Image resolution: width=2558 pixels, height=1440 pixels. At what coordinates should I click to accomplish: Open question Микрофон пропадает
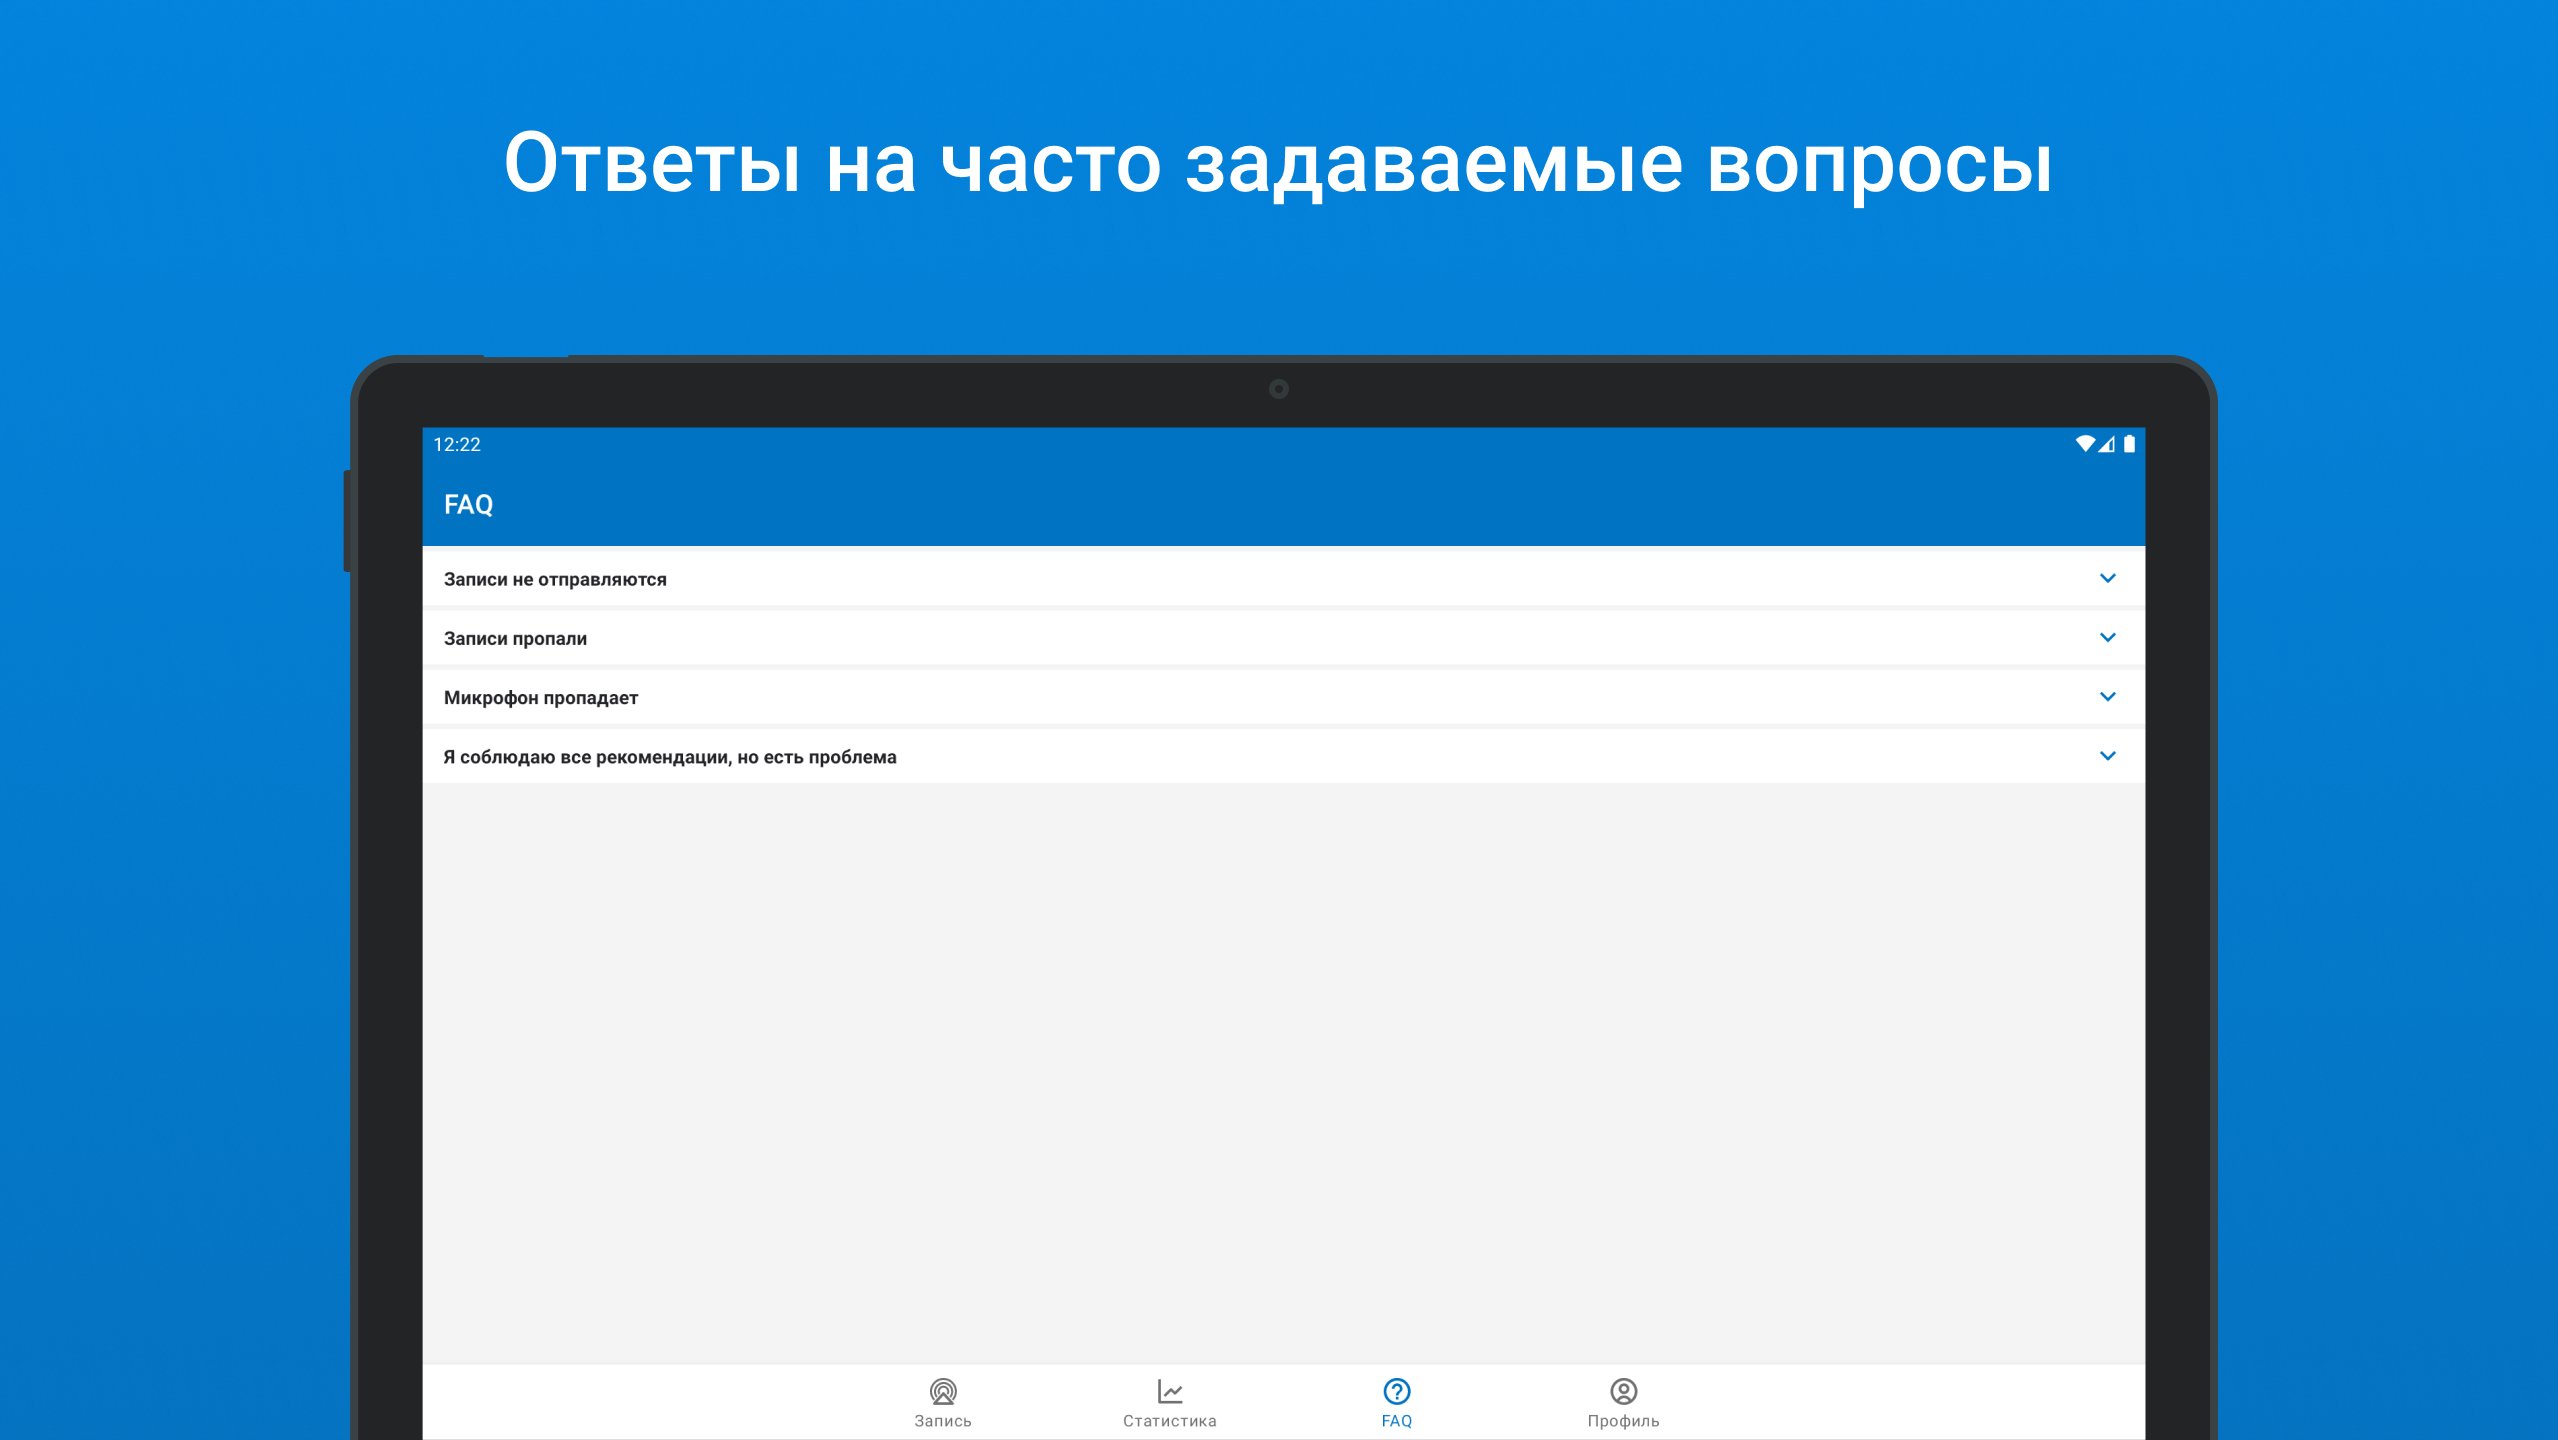coord(540,697)
